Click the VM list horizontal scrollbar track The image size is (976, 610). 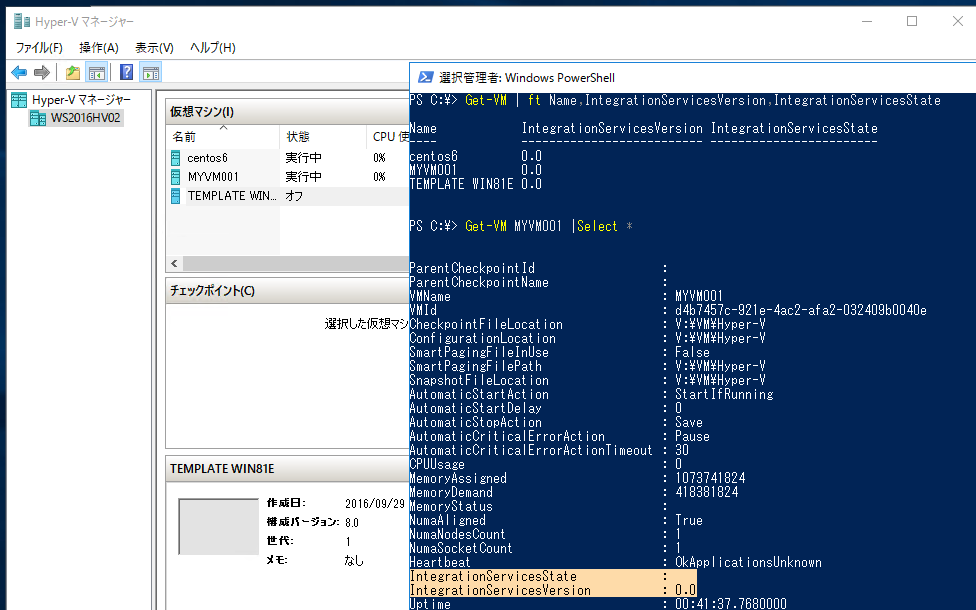[x=296, y=263]
